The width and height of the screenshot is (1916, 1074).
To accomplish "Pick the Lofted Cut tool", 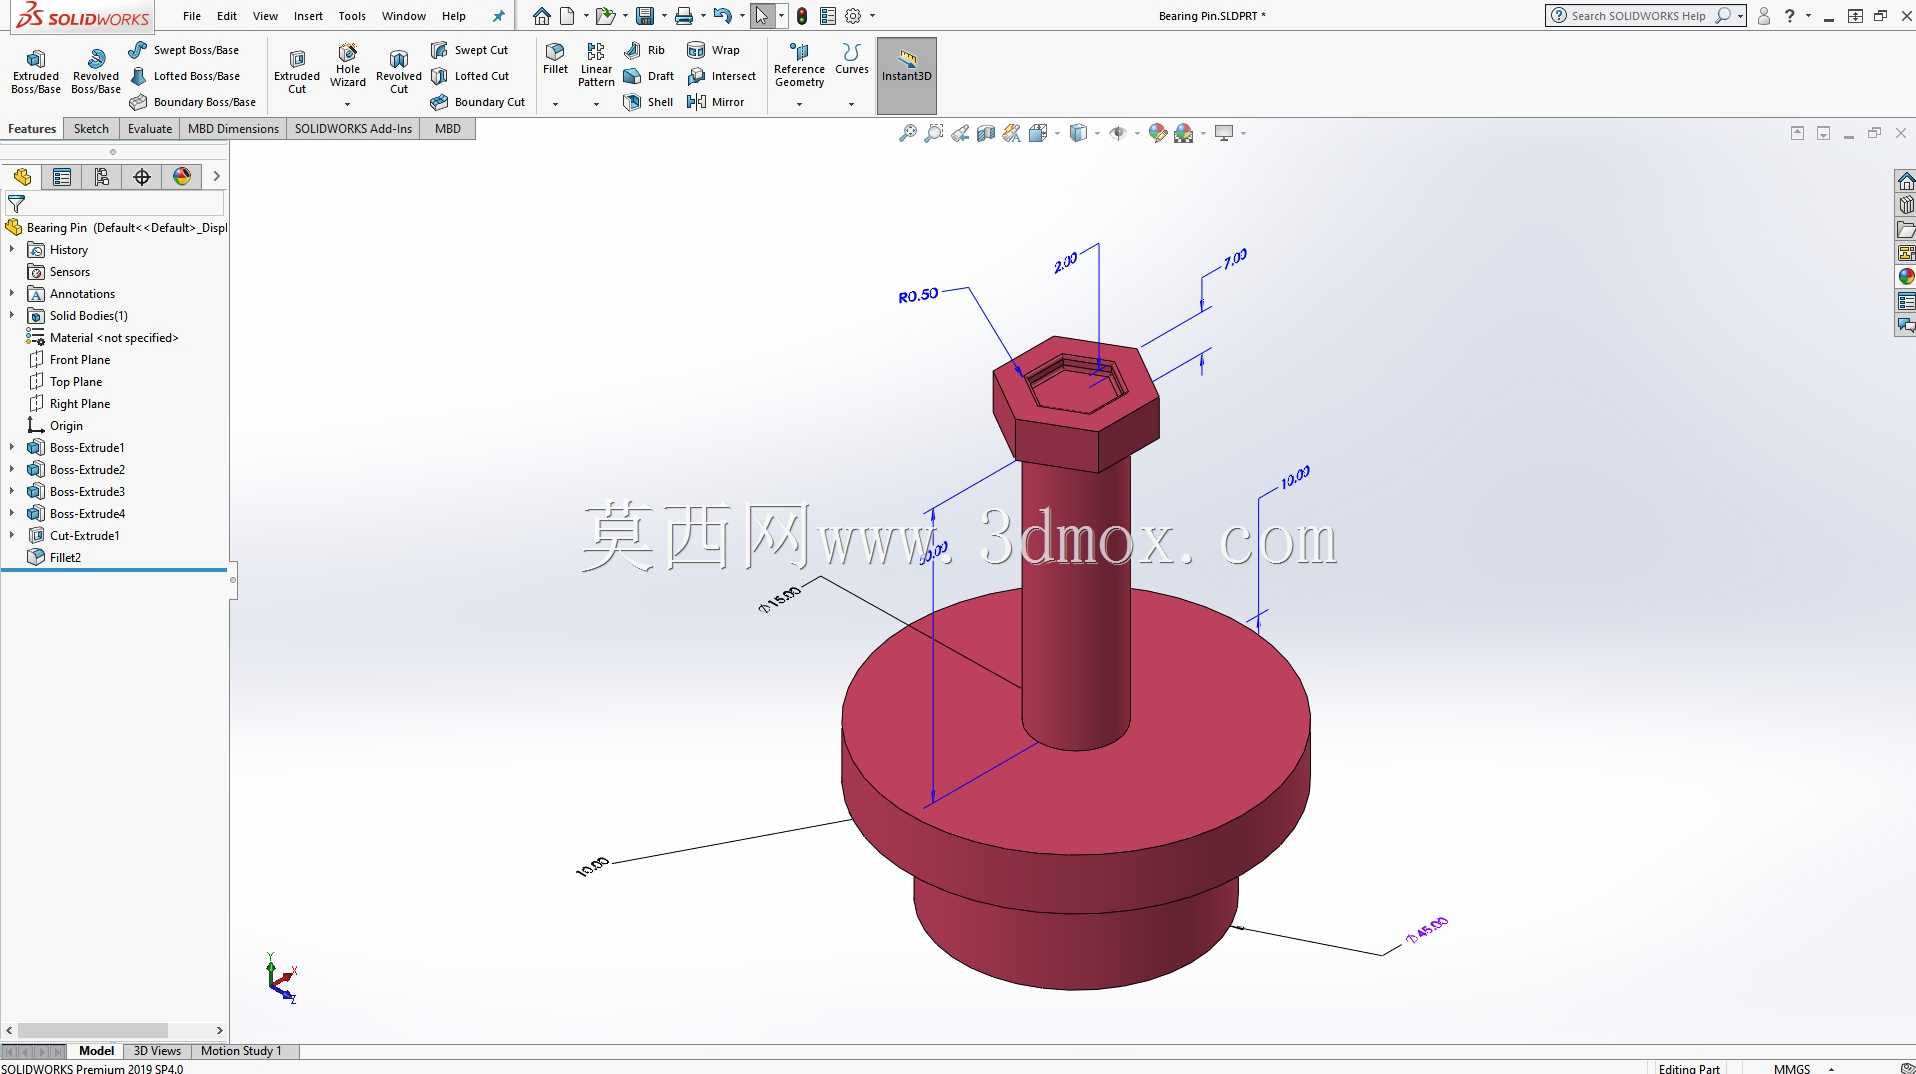I will click(x=470, y=76).
